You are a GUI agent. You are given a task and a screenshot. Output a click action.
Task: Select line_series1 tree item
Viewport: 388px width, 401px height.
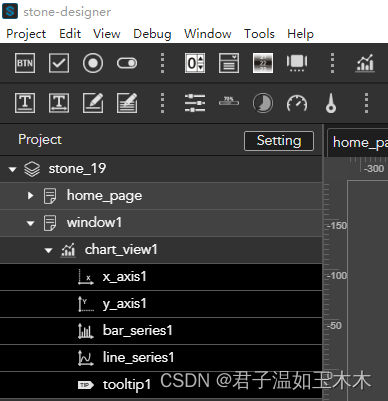pos(161,358)
